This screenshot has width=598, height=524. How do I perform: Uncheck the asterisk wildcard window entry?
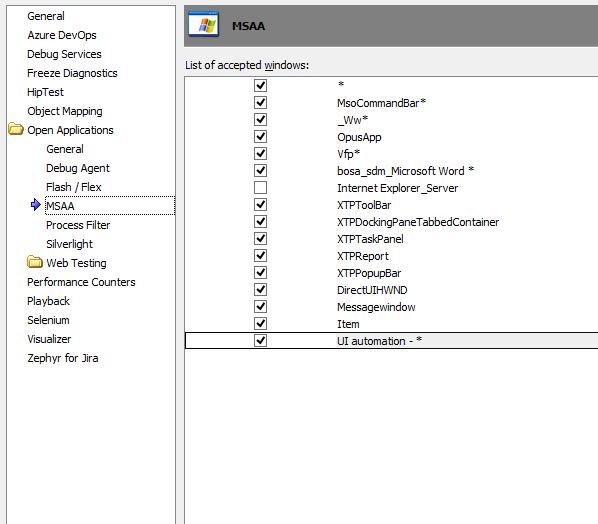(260, 85)
